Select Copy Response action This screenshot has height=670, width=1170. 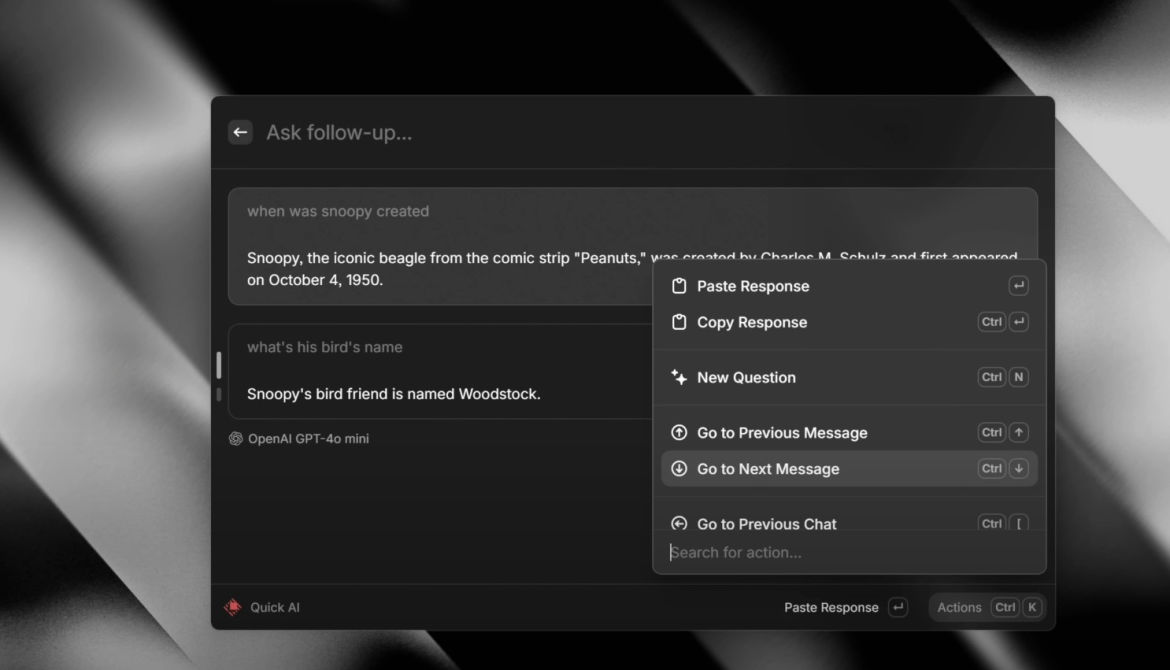(849, 322)
